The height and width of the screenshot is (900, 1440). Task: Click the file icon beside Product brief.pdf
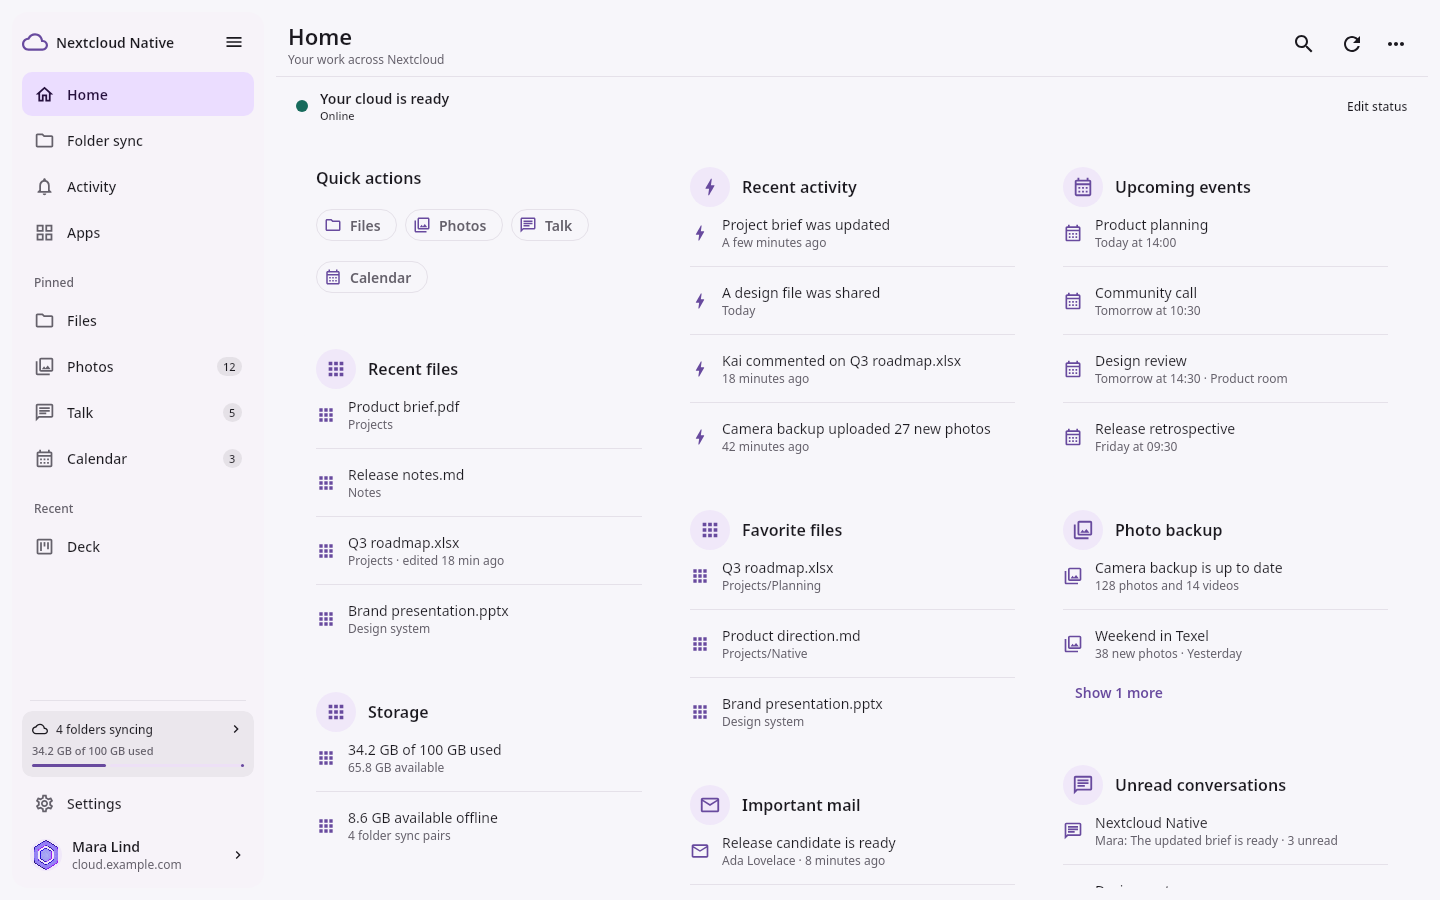[x=326, y=415]
